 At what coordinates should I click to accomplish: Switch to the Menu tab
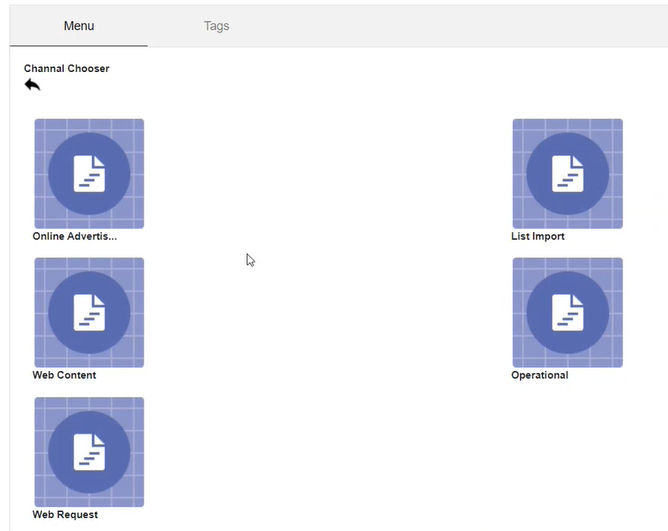pos(79,26)
